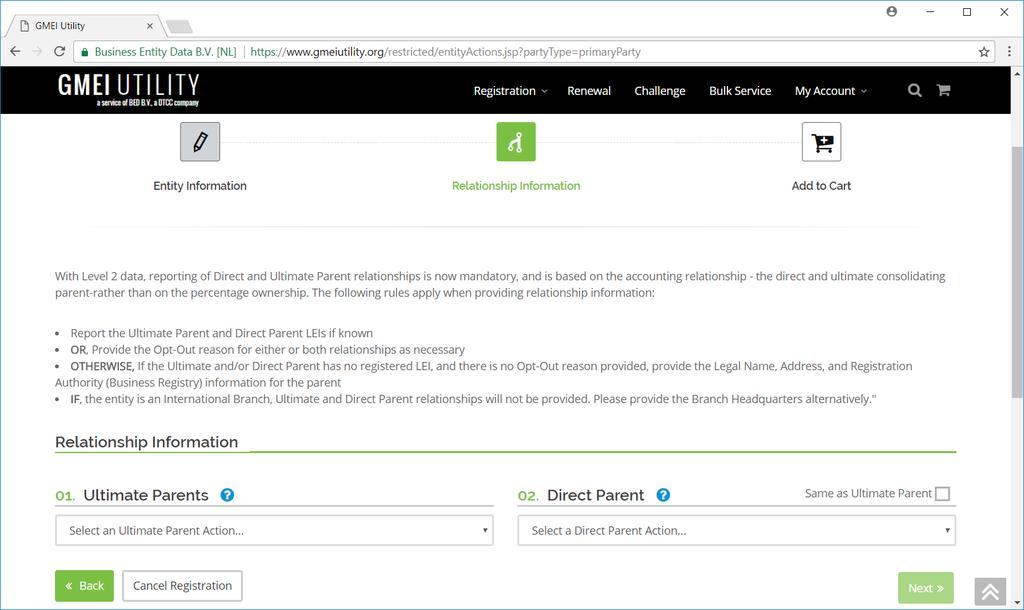Click the Next button
This screenshot has width=1024, height=610.
point(925,588)
